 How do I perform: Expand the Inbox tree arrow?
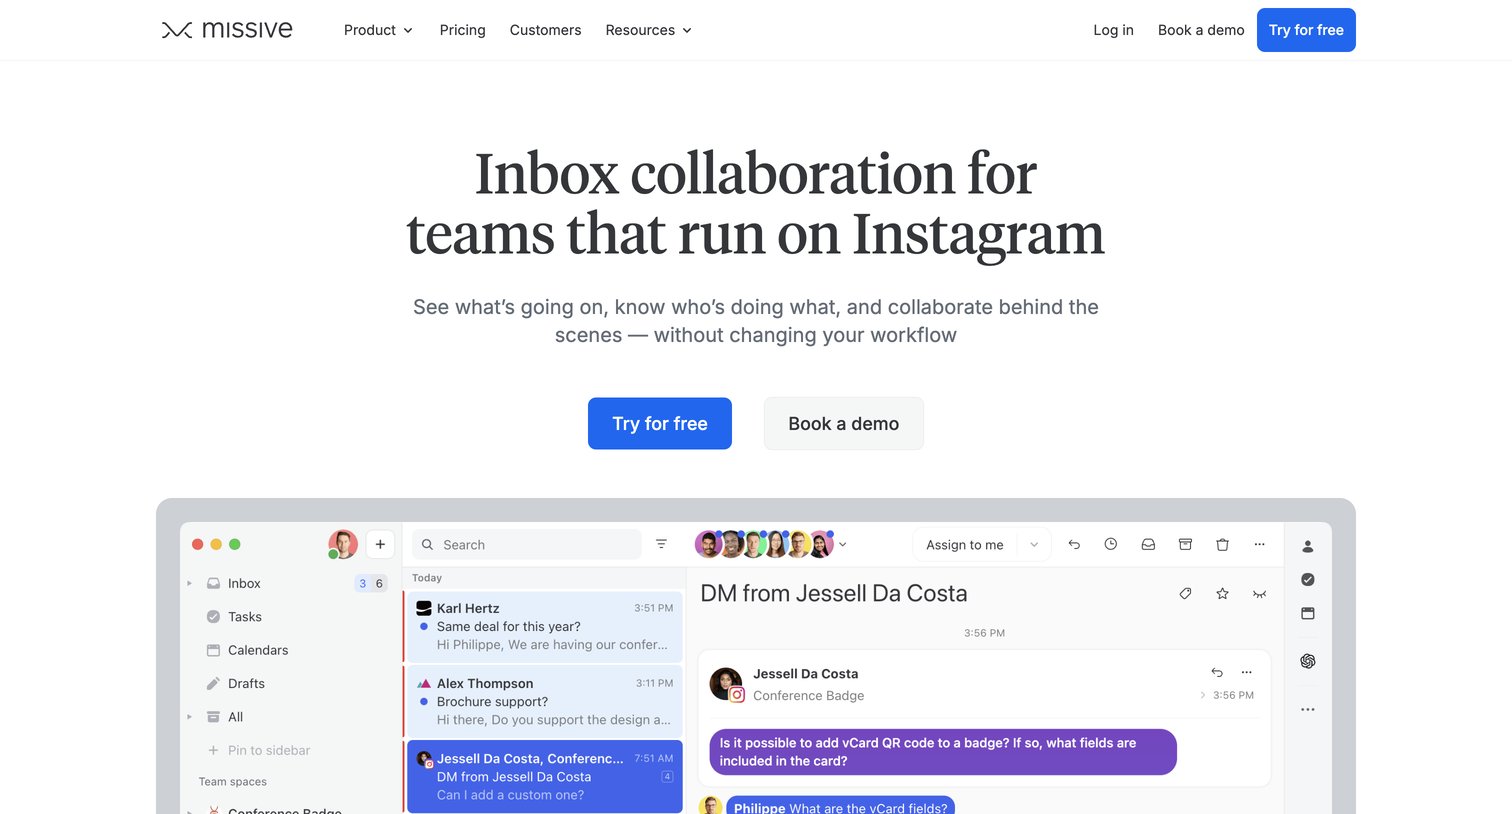pos(190,583)
